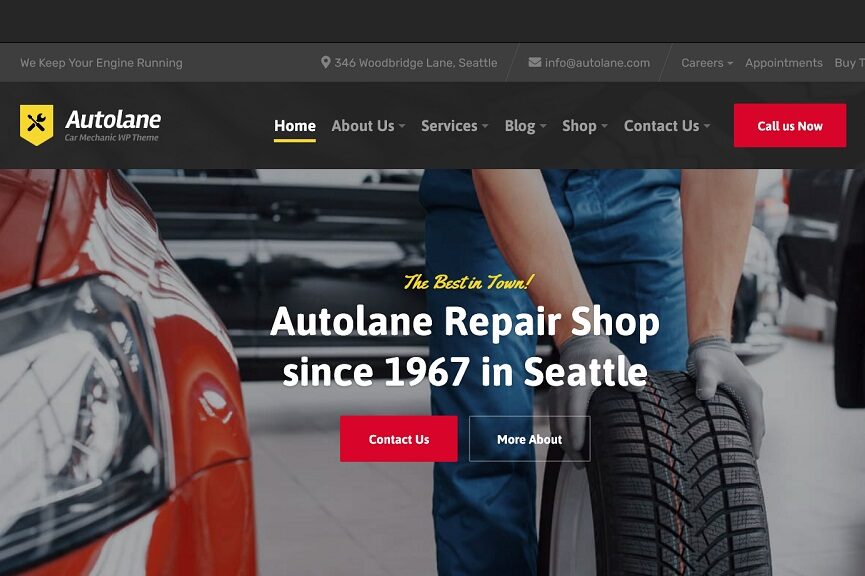Open the Appointments link
The width and height of the screenshot is (865, 576).
click(x=783, y=63)
